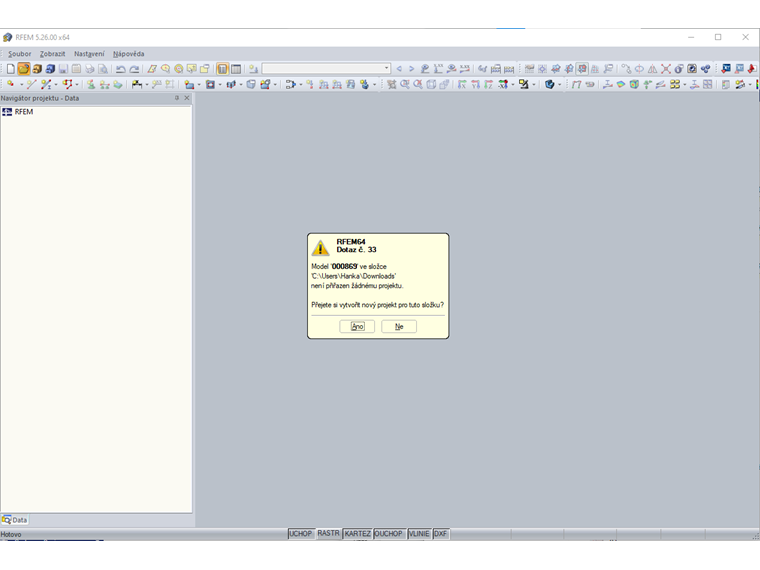The image size is (760, 570).
Task: Click Ne button in RFEM64 dialog
Action: (399, 327)
